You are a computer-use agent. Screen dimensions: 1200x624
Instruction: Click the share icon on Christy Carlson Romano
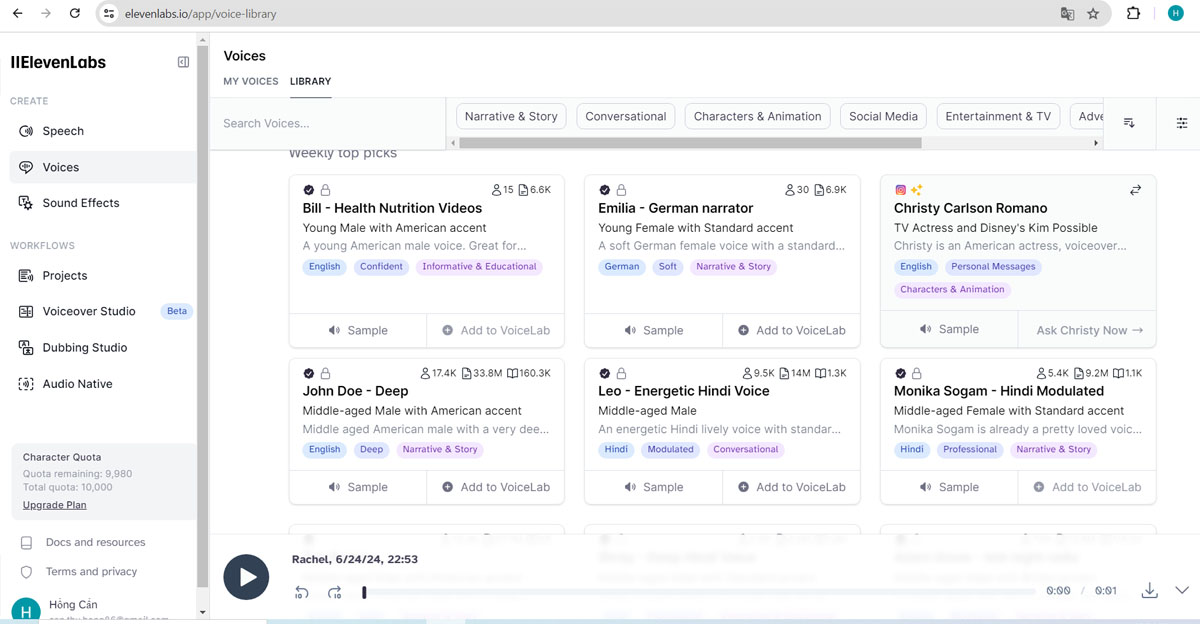pyautogui.click(x=1135, y=190)
